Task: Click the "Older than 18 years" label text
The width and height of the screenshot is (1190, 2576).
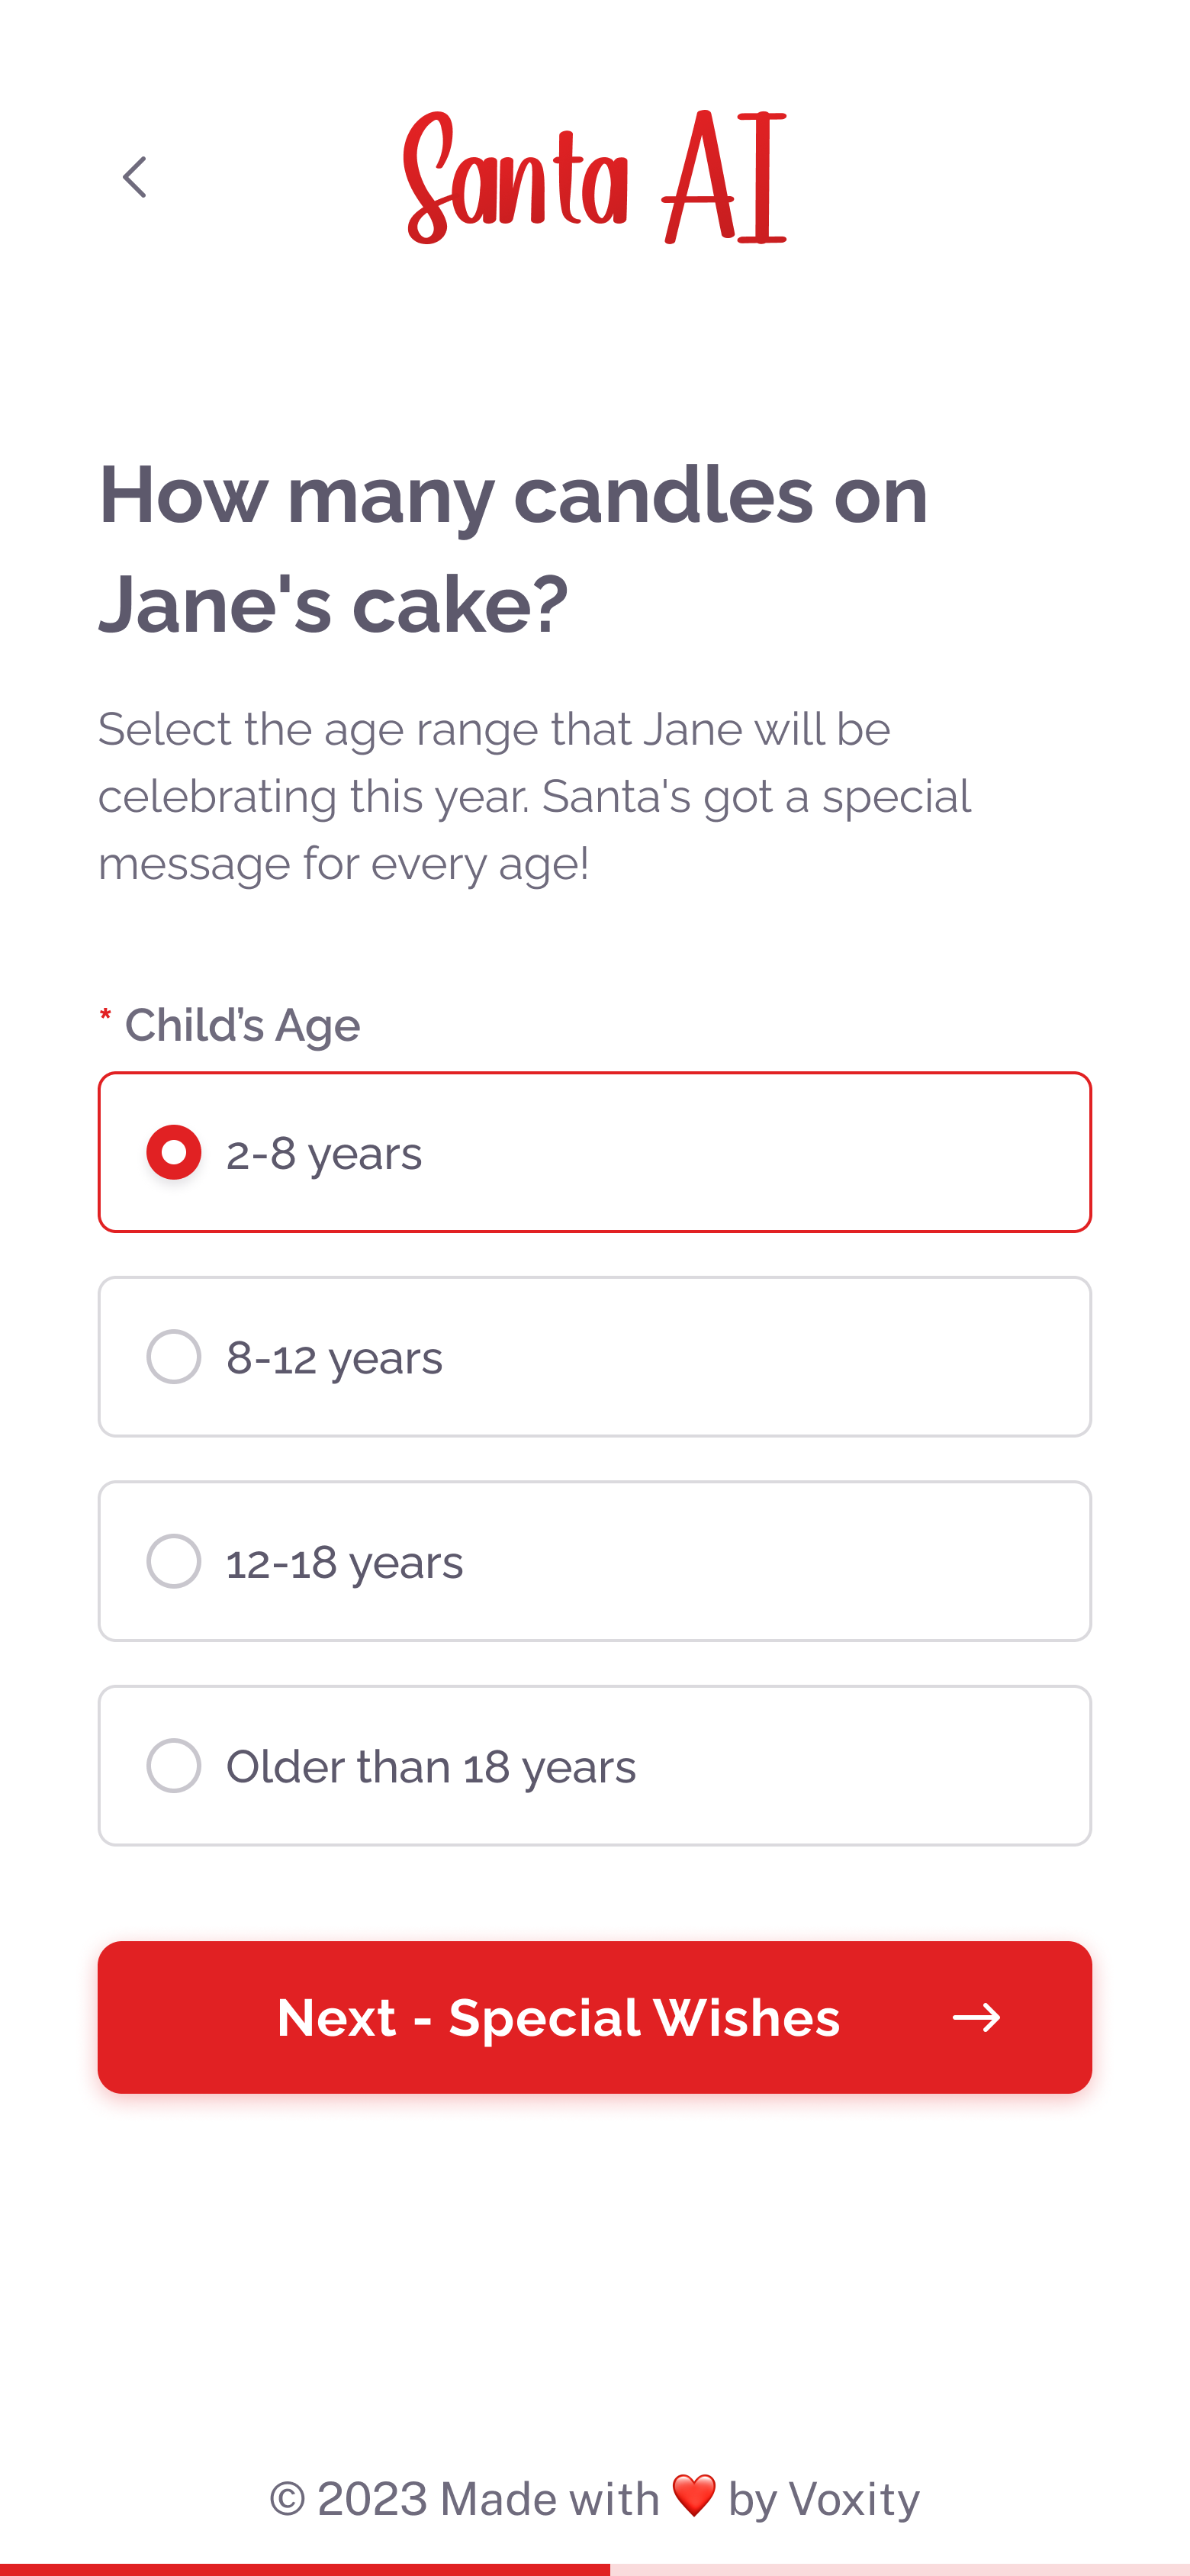Action: (x=431, y=1768)
